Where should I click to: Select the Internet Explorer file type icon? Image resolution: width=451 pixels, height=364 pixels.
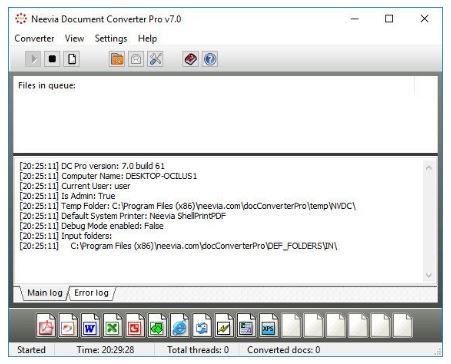tap(179, 325)
